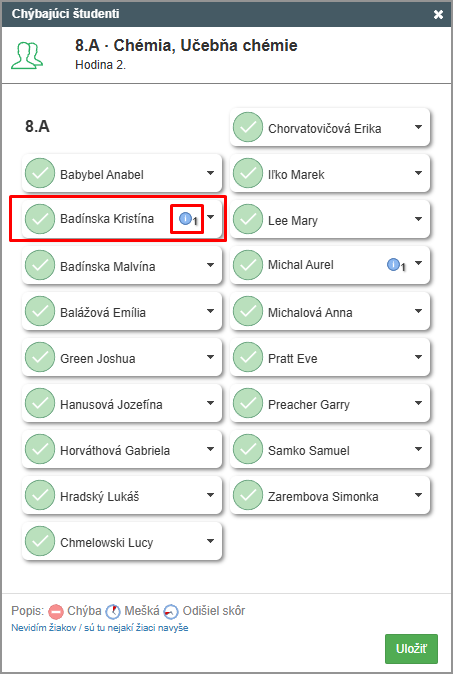Toggle attendance checkmark for Babybel Anabel

point(40,173)
